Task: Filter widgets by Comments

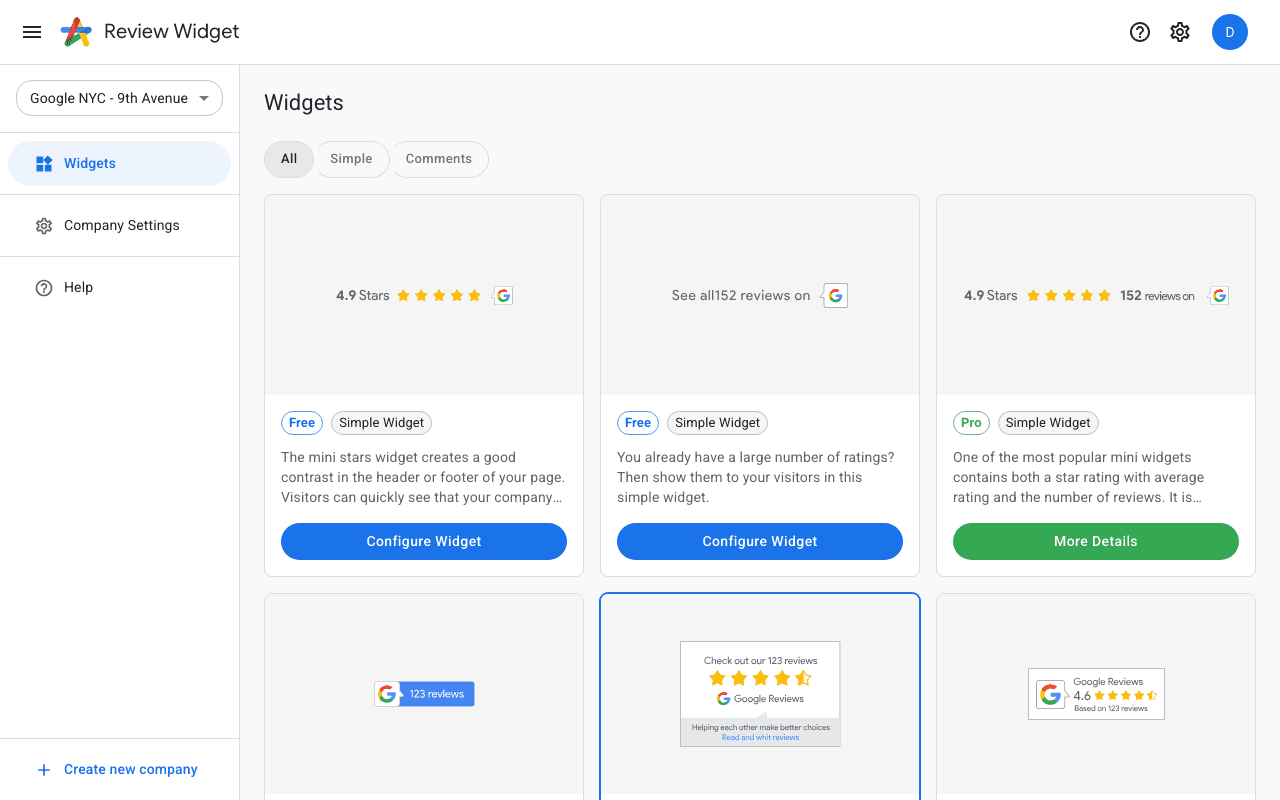Action: [439, 159]
